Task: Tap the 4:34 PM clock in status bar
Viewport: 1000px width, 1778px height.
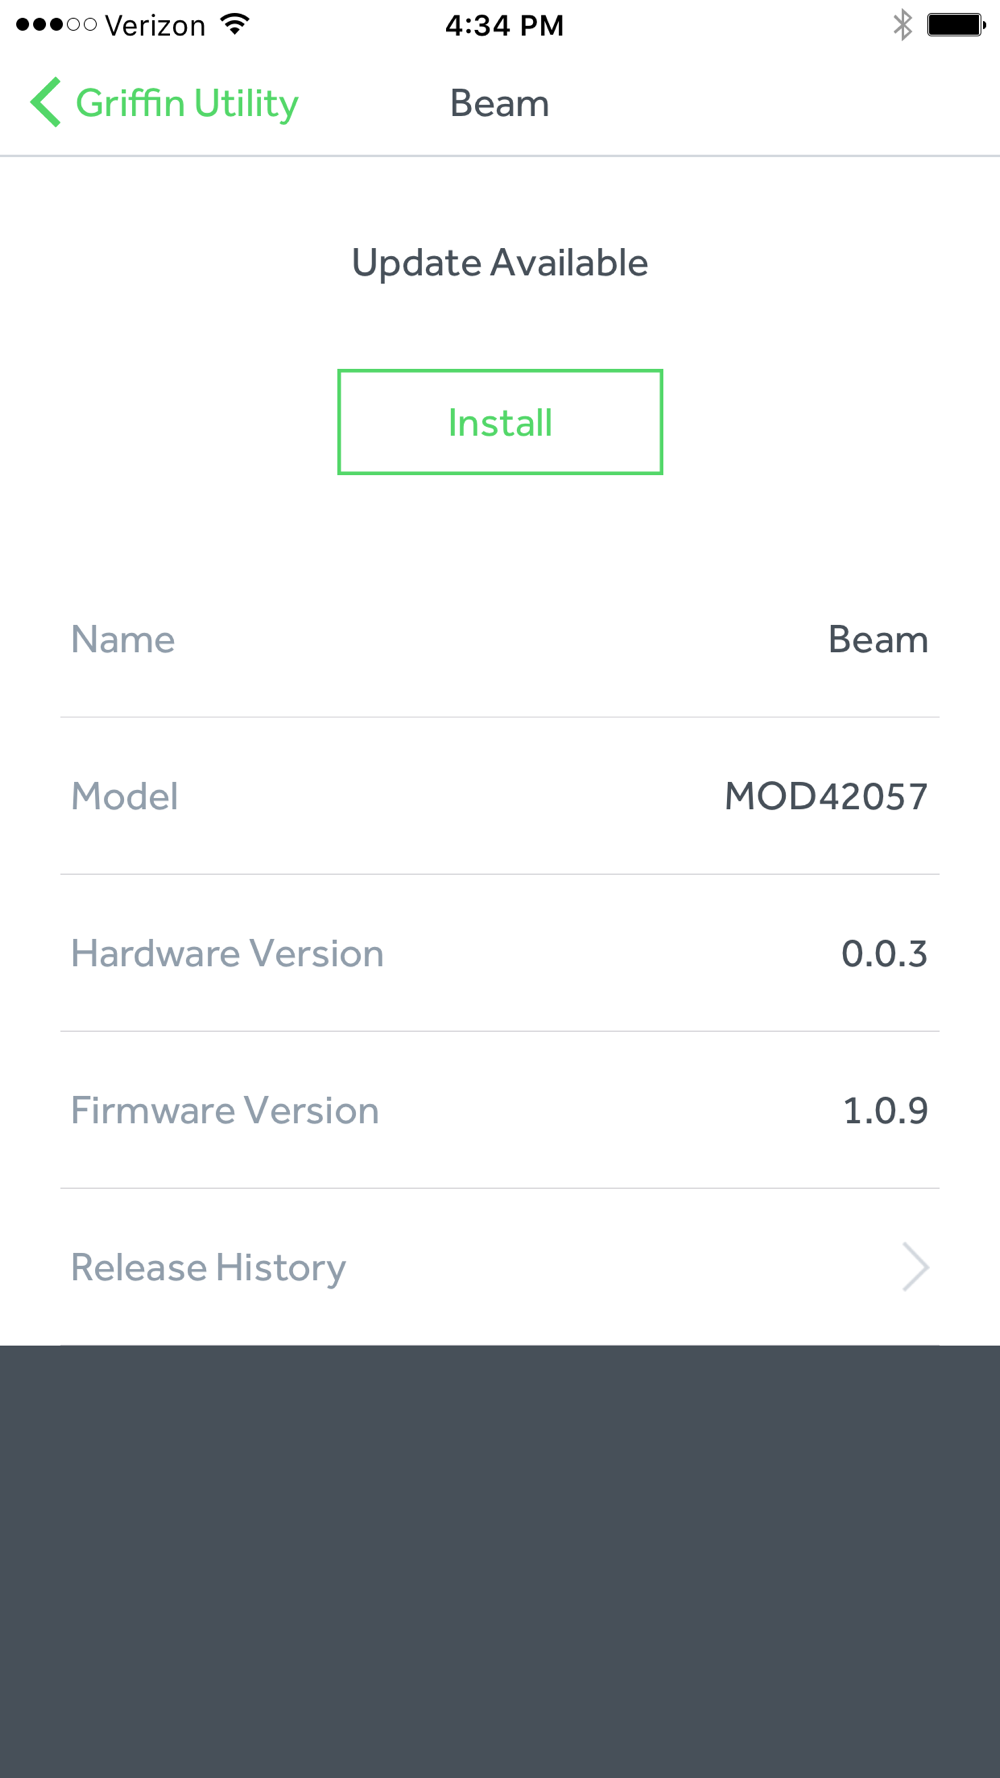Action: coord(504,25)
